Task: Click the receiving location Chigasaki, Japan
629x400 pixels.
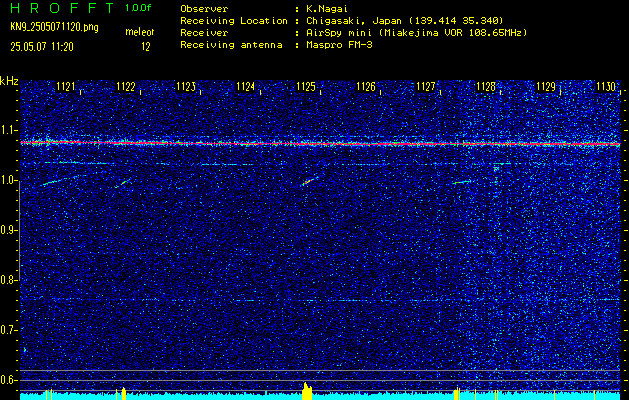Action: 353,21
